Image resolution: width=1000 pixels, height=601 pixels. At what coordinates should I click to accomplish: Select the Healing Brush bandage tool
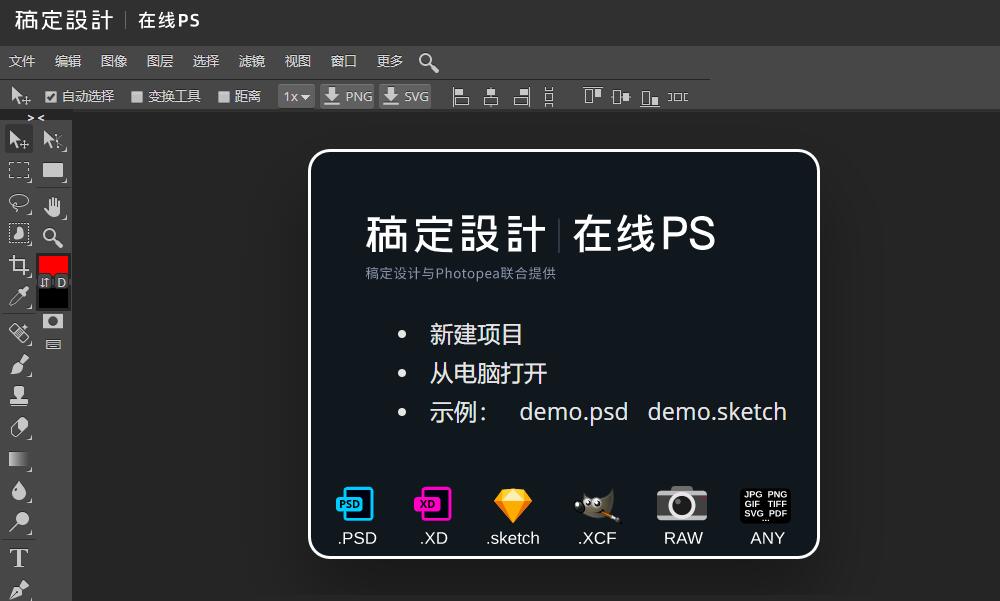coord(18,333)
